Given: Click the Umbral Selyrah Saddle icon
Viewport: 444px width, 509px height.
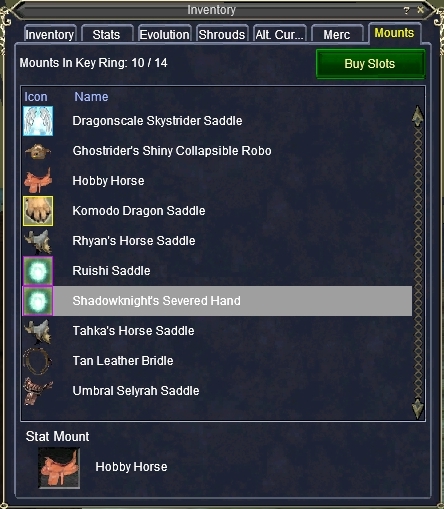Looking at the screenshot, I should pos(38,391).
